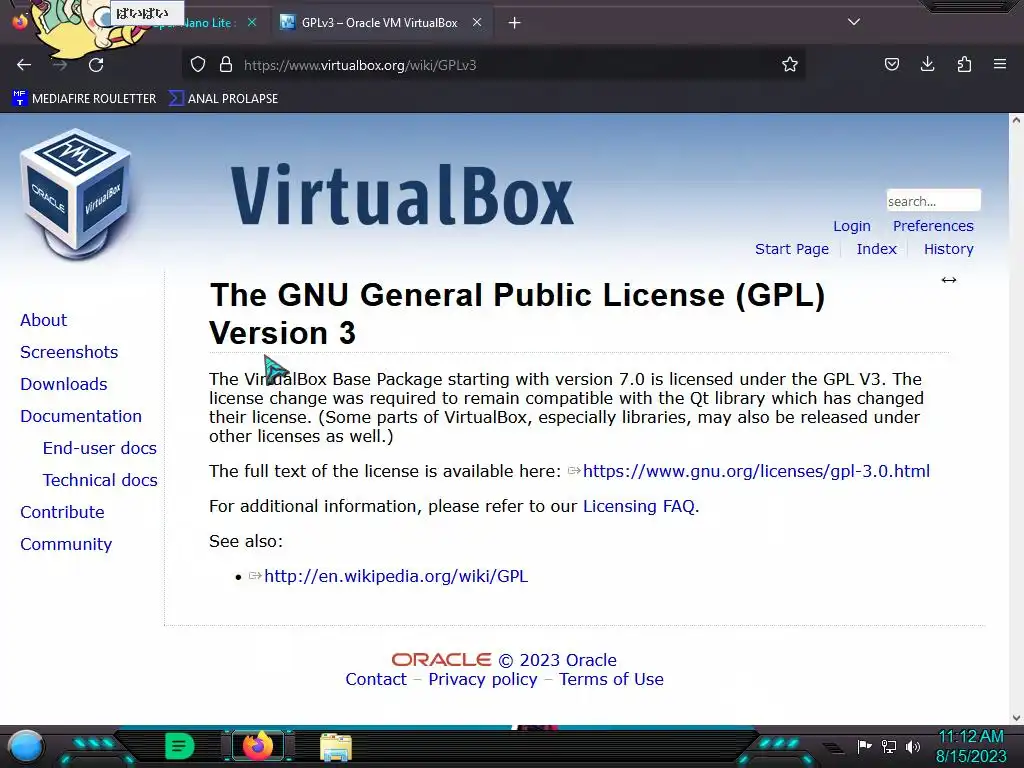This screenshot has width=1024, height=768.
Task: View page History
Action: click(x=948, y=249)
